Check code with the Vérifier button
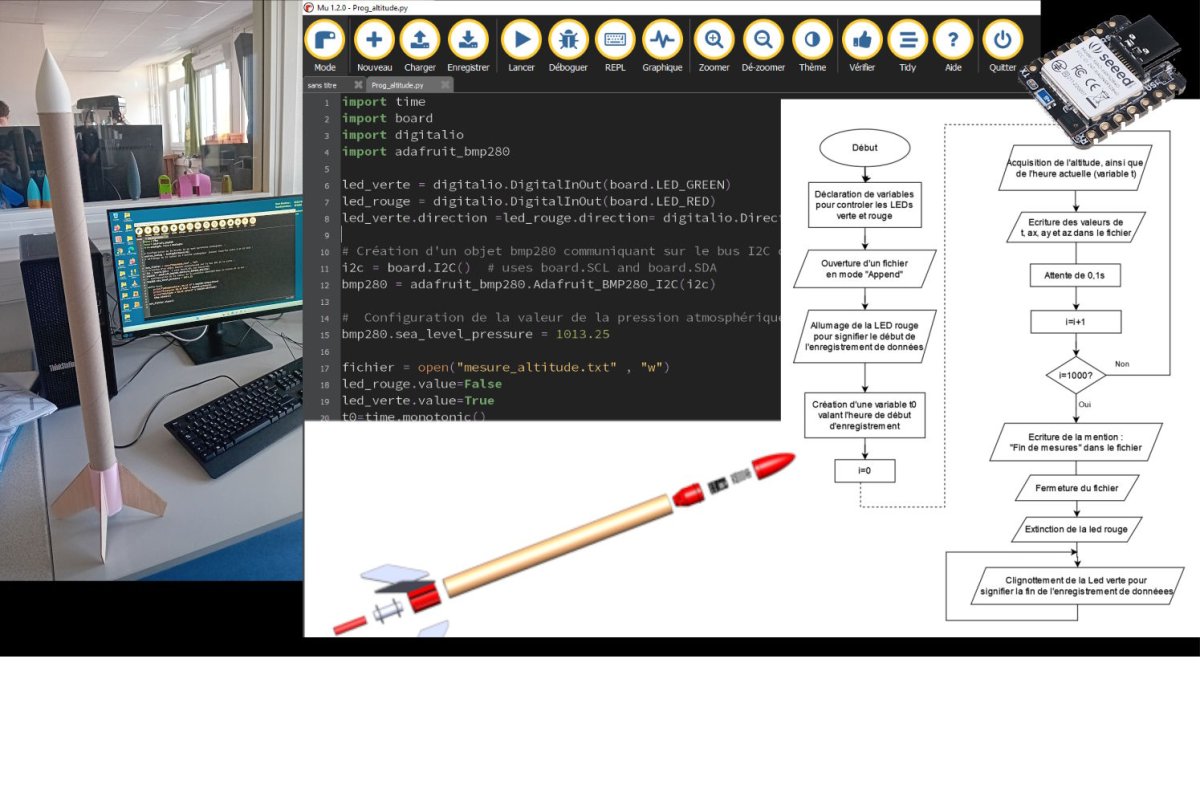1200x793 pixels. click(862, 41)
